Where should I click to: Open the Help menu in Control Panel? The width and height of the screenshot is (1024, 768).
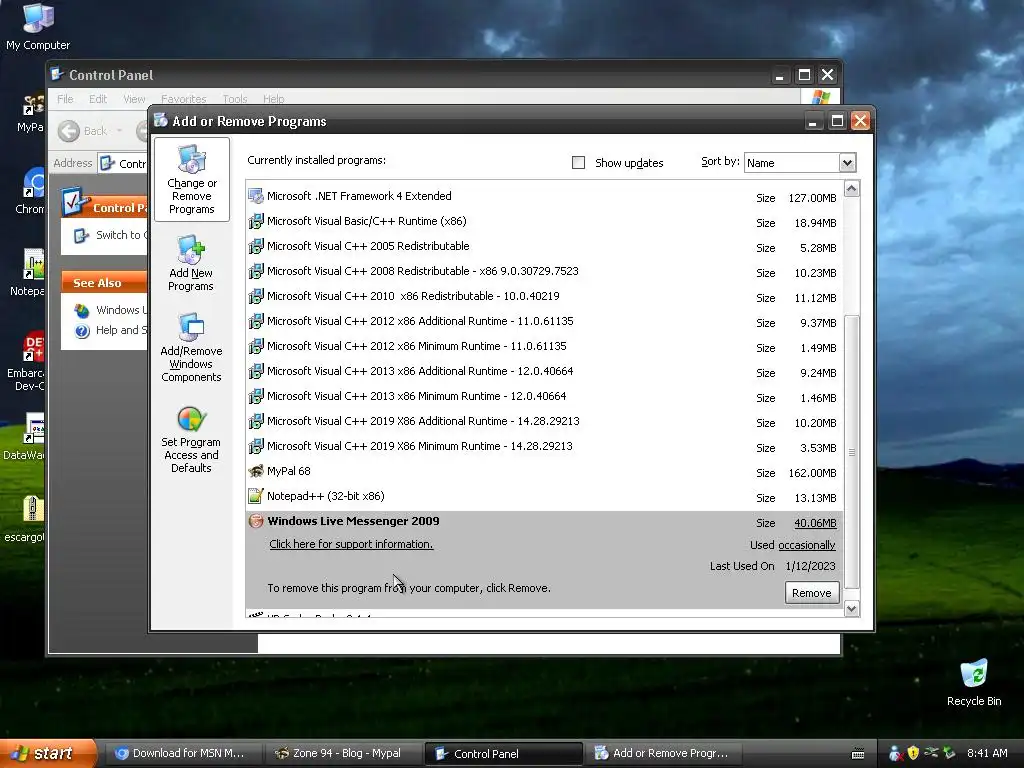(x=274, y=99)
